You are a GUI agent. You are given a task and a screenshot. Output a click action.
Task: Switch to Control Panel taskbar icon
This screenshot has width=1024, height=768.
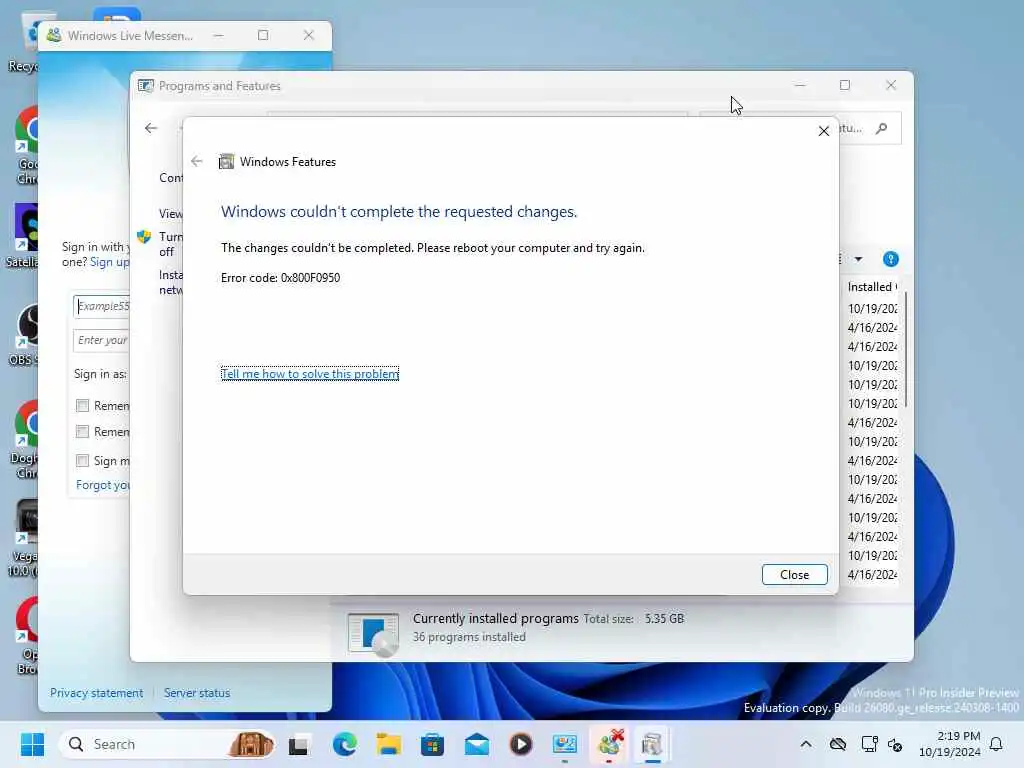click(565, 744)
